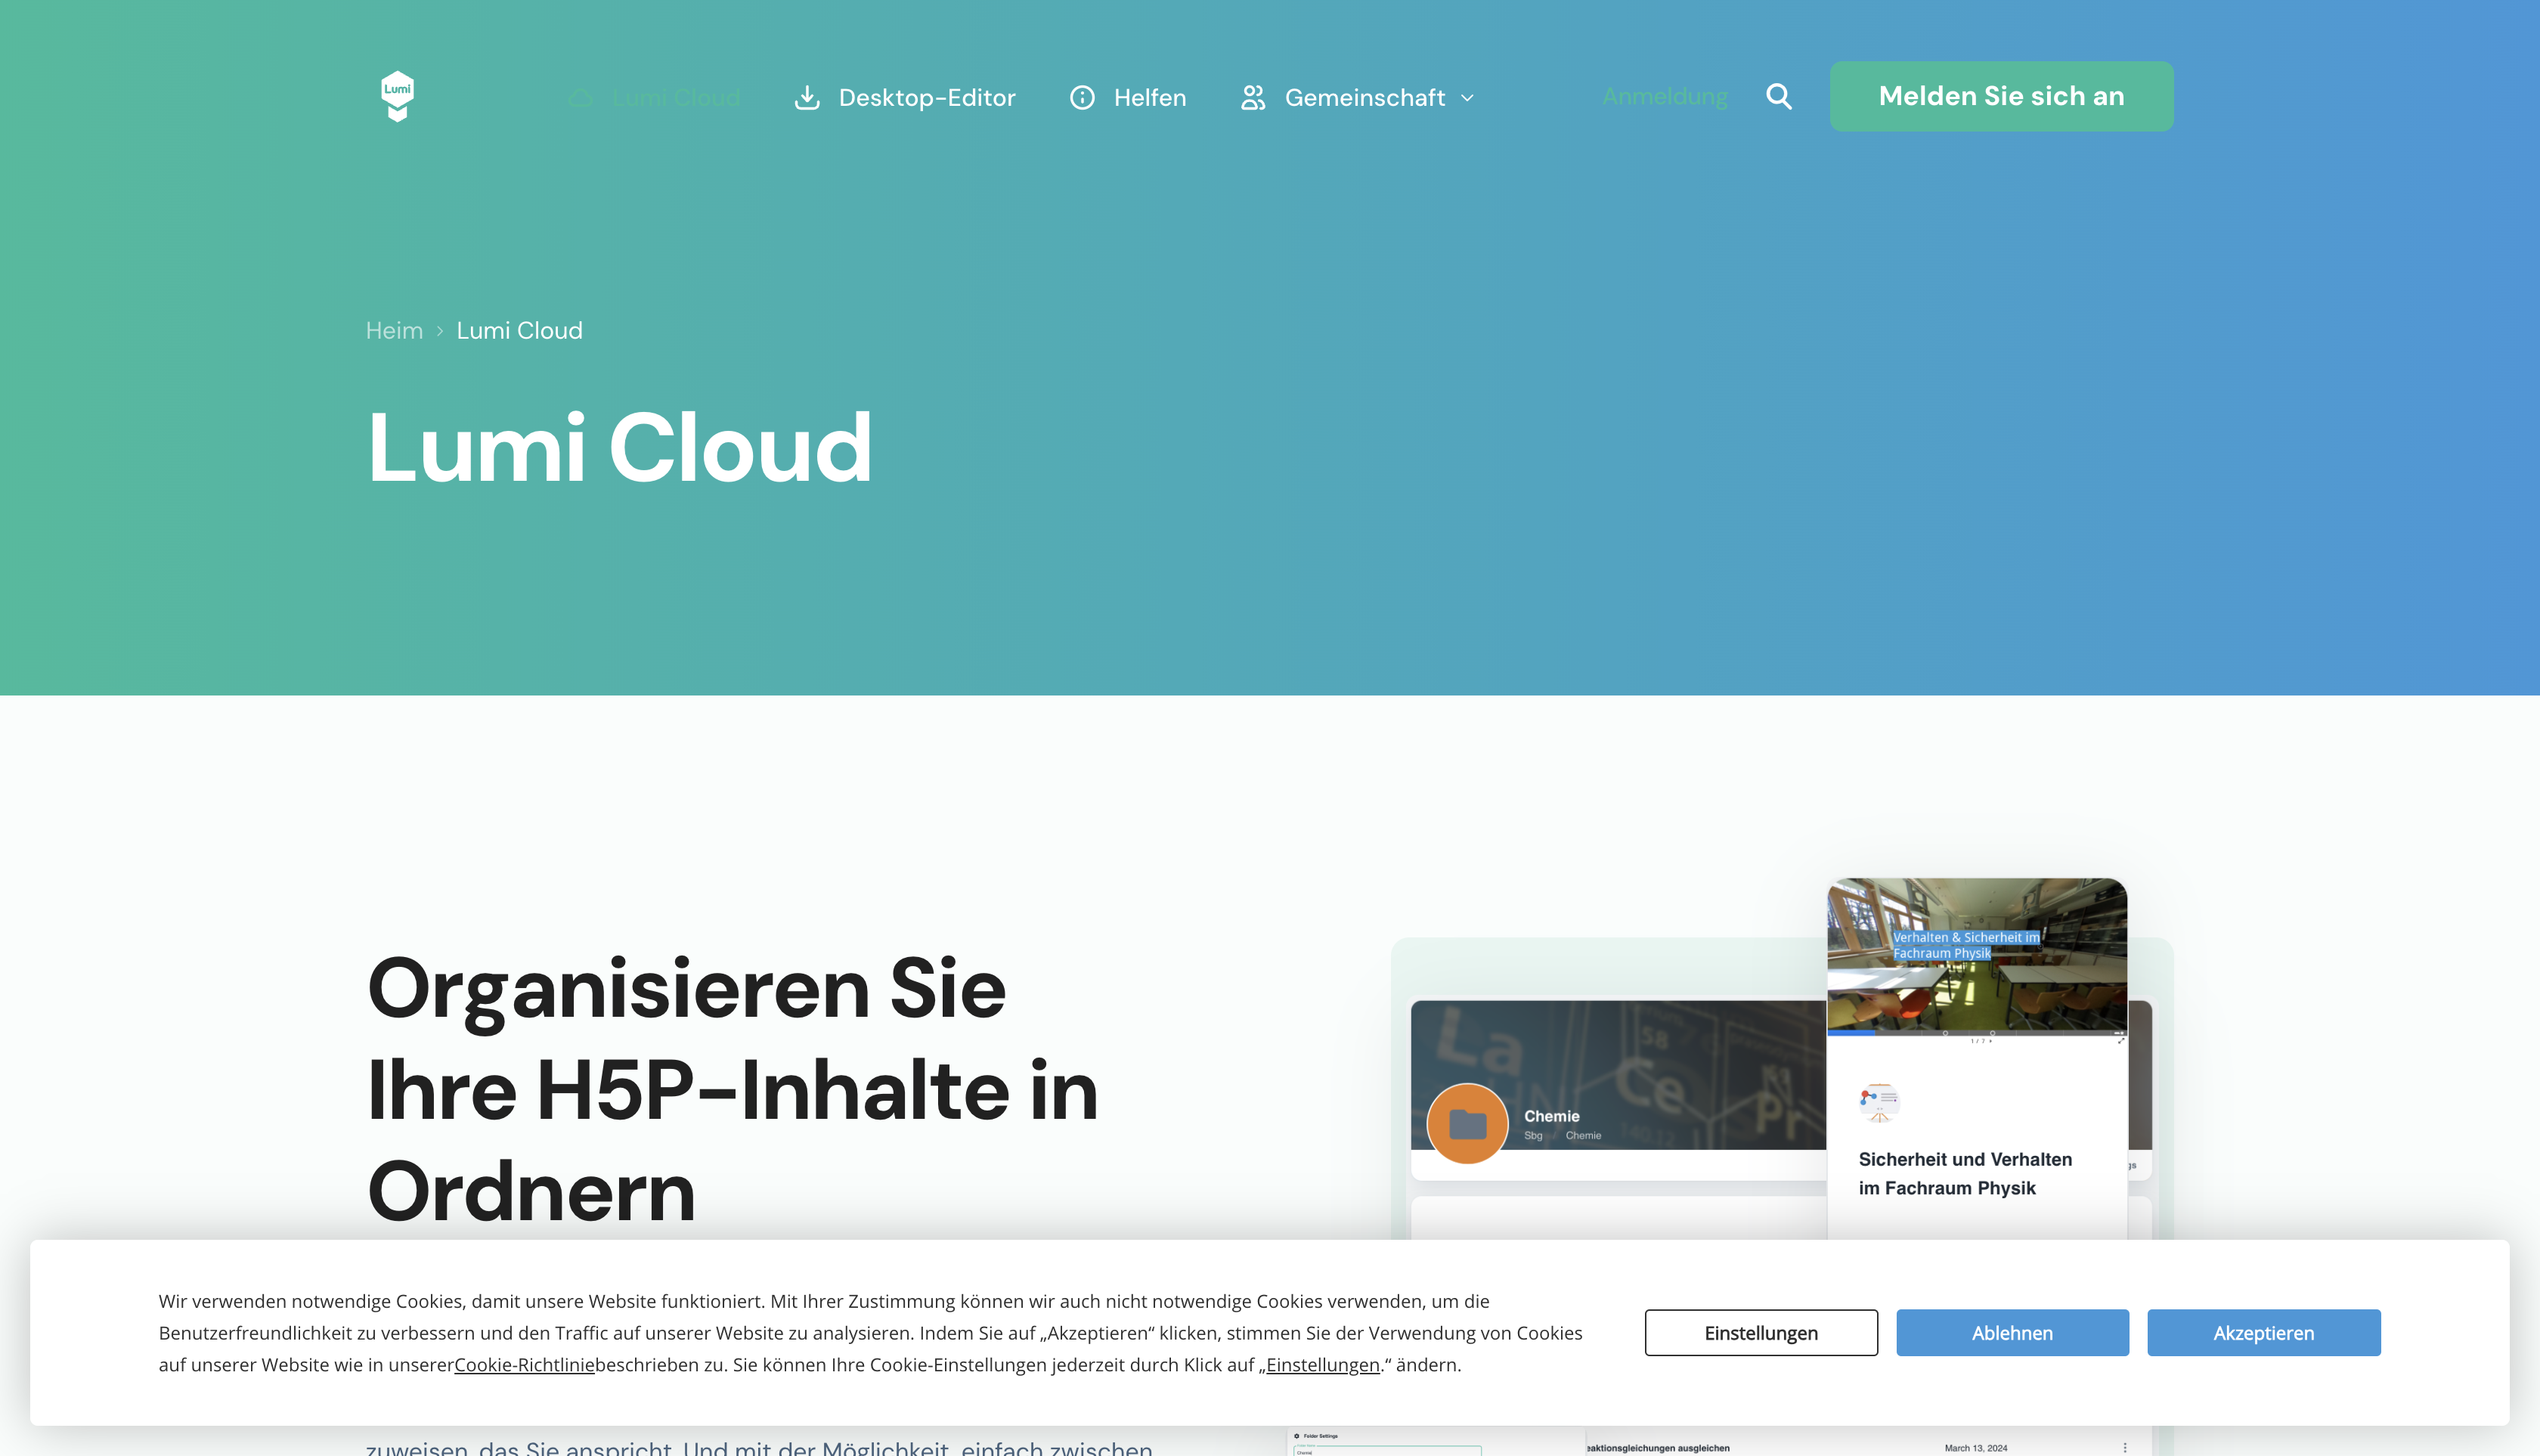This screenshot has height=1456, width=2540.
Task: Open the search magnifier icon
Action: [1779, 96]
